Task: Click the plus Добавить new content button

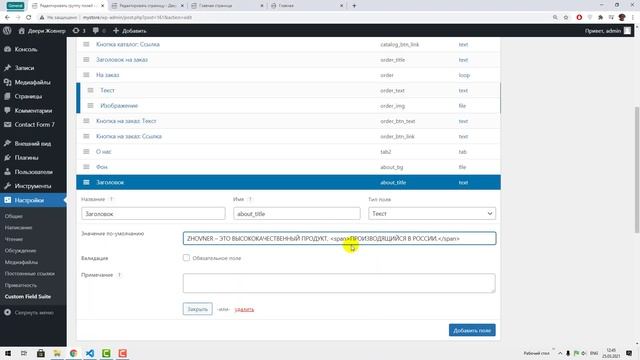Action: 129,31
